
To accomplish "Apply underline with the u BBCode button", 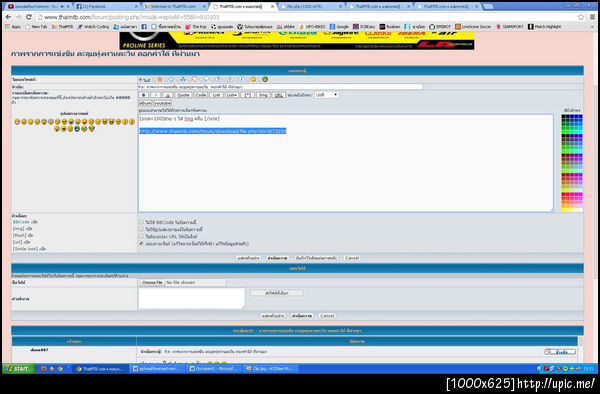I will [167, 95].
